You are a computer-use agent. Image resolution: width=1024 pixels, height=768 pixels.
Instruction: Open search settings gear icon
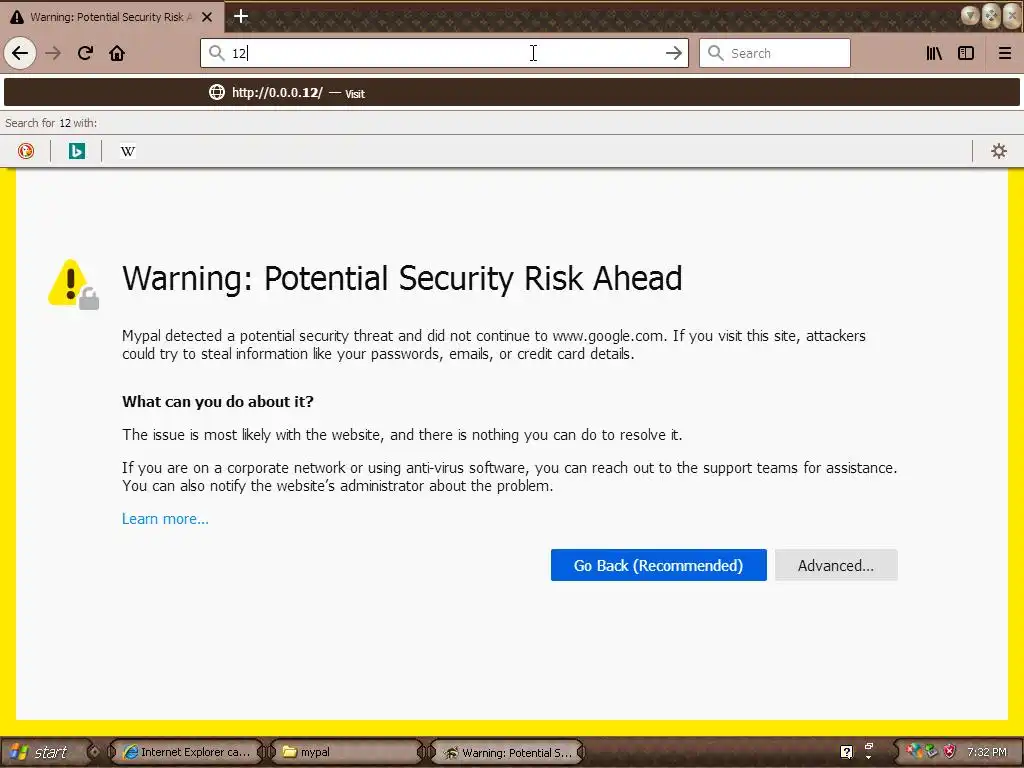999,151
